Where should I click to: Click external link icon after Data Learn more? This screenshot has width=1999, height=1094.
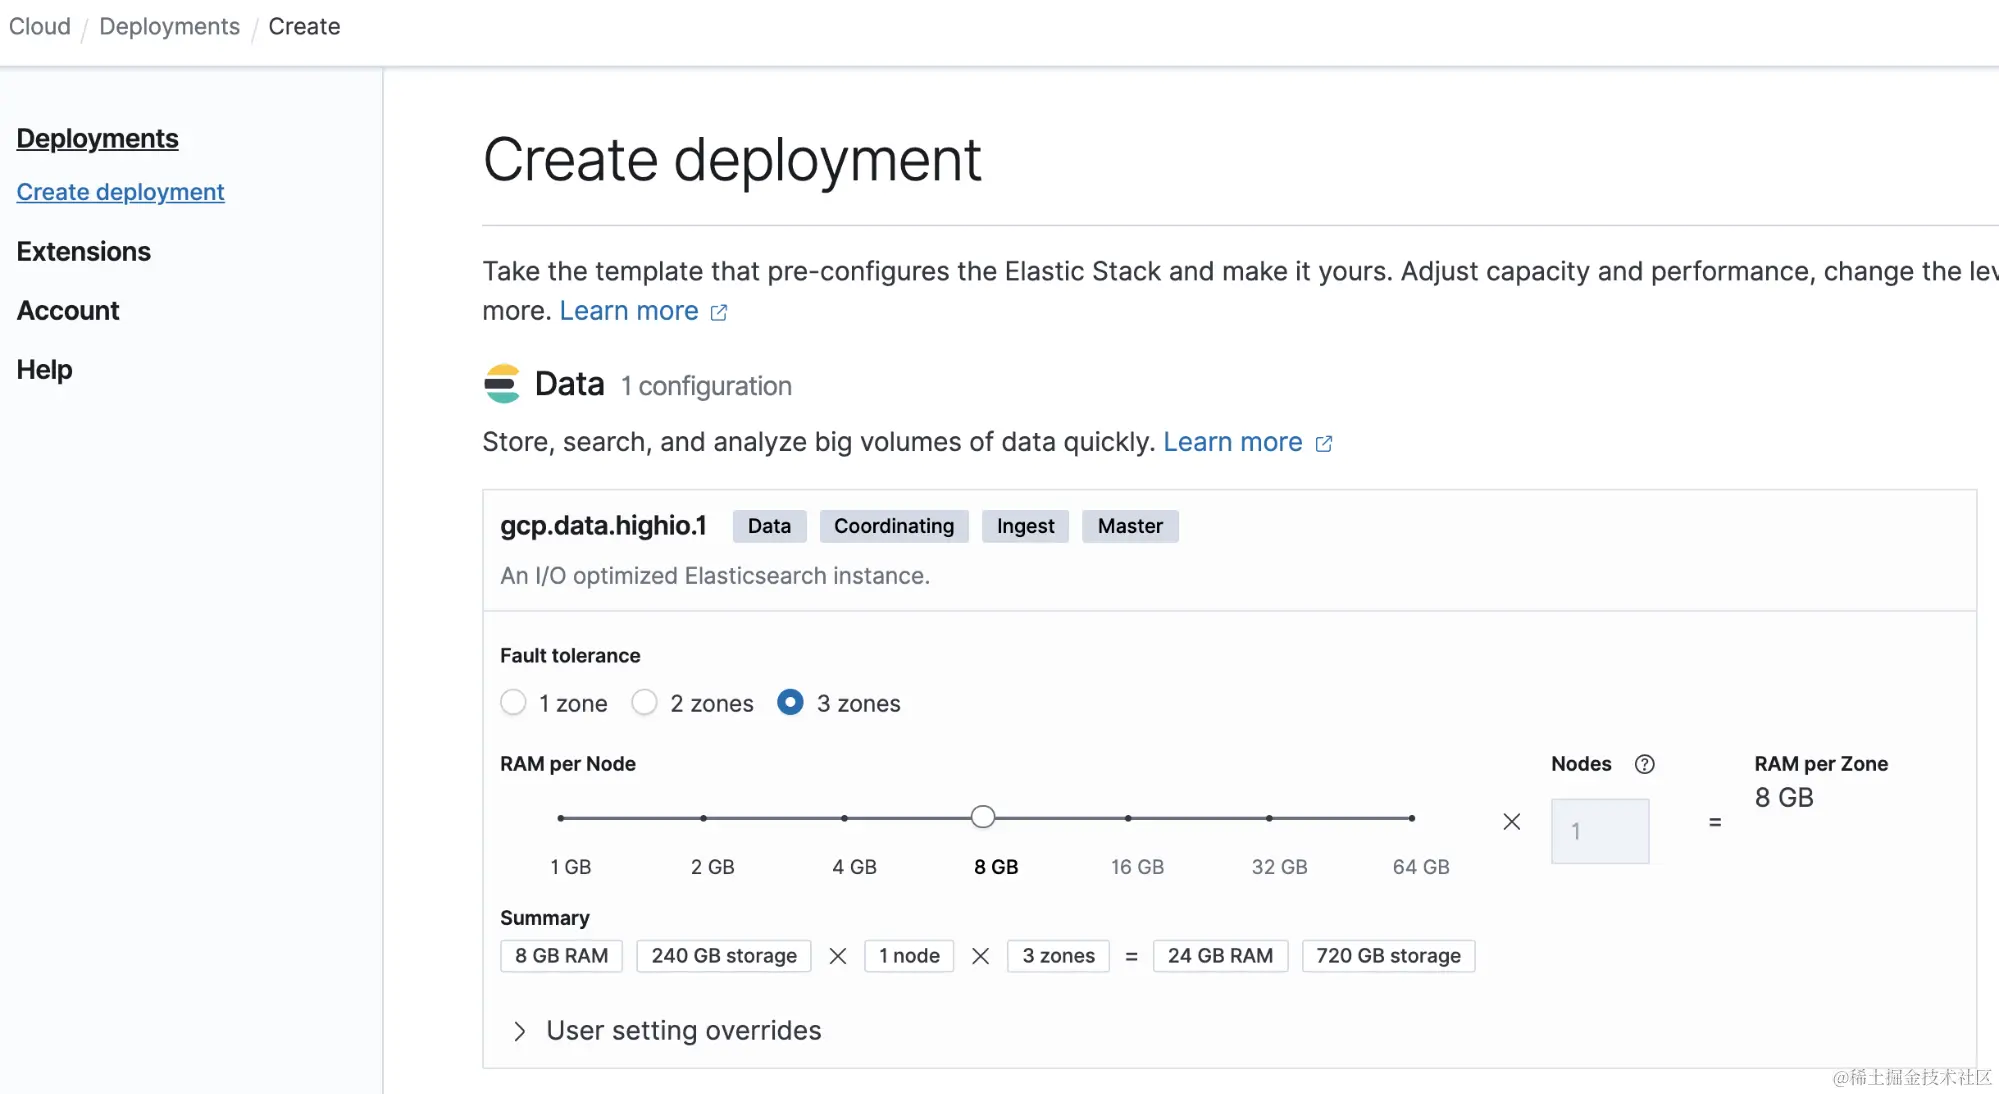tap(1324, 443)
